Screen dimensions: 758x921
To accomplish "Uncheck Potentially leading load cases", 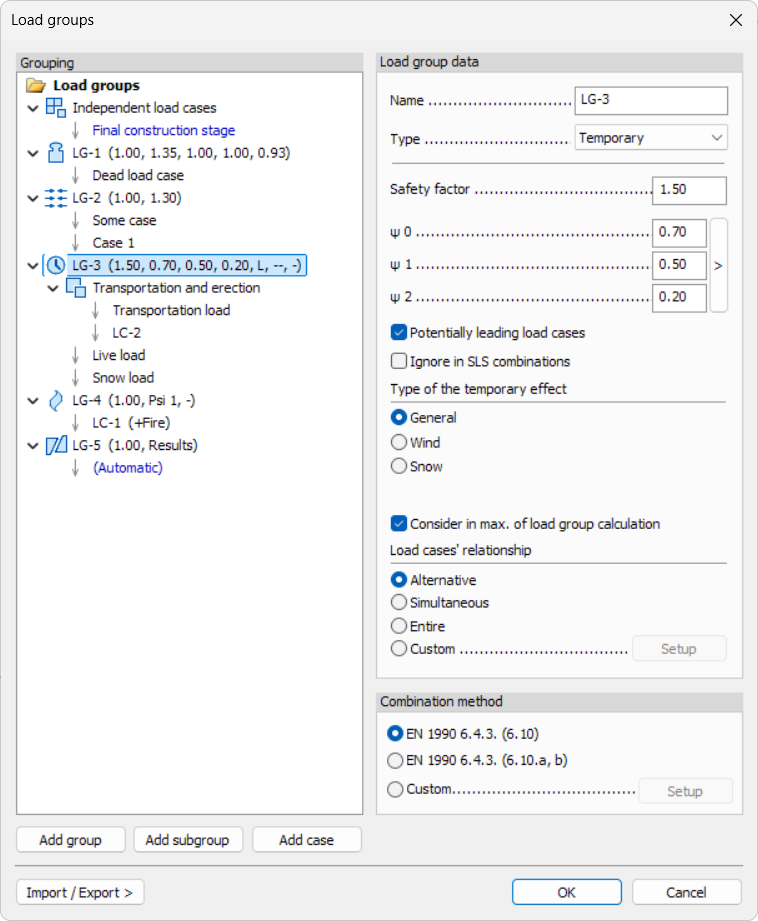I will [399, 332].
